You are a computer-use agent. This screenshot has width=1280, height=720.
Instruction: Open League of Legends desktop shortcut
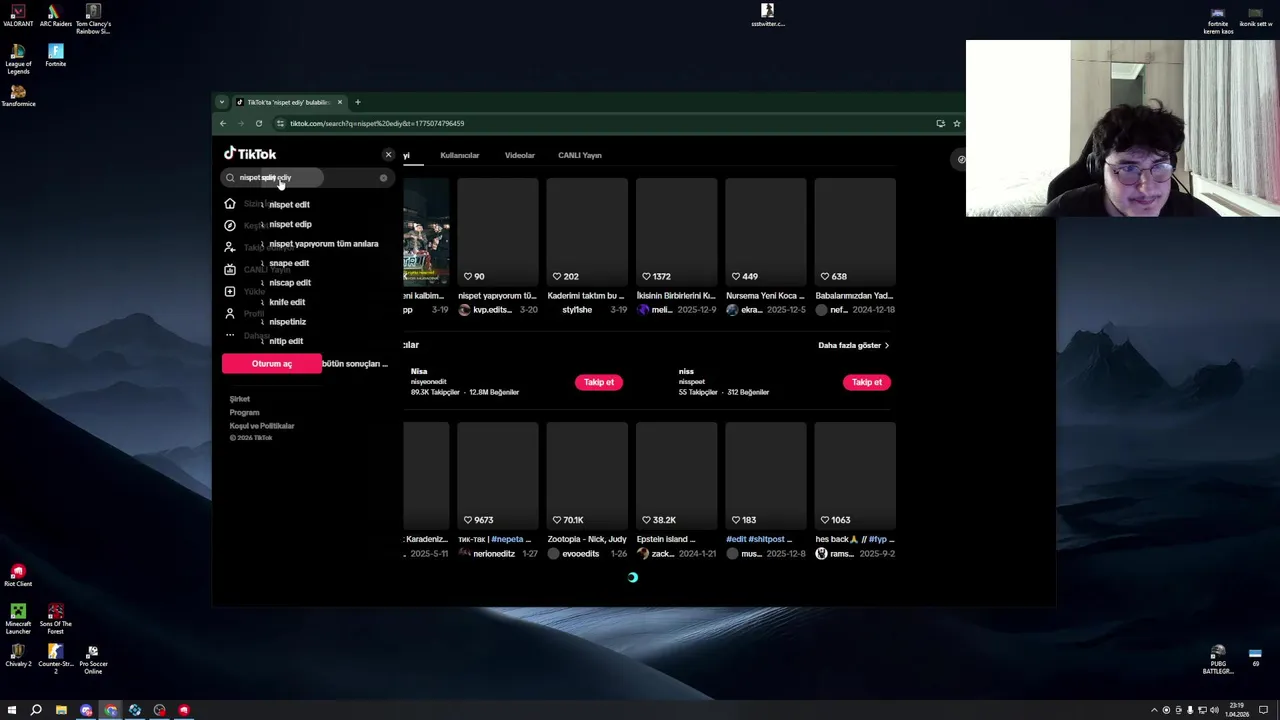(x=18, y=60)
